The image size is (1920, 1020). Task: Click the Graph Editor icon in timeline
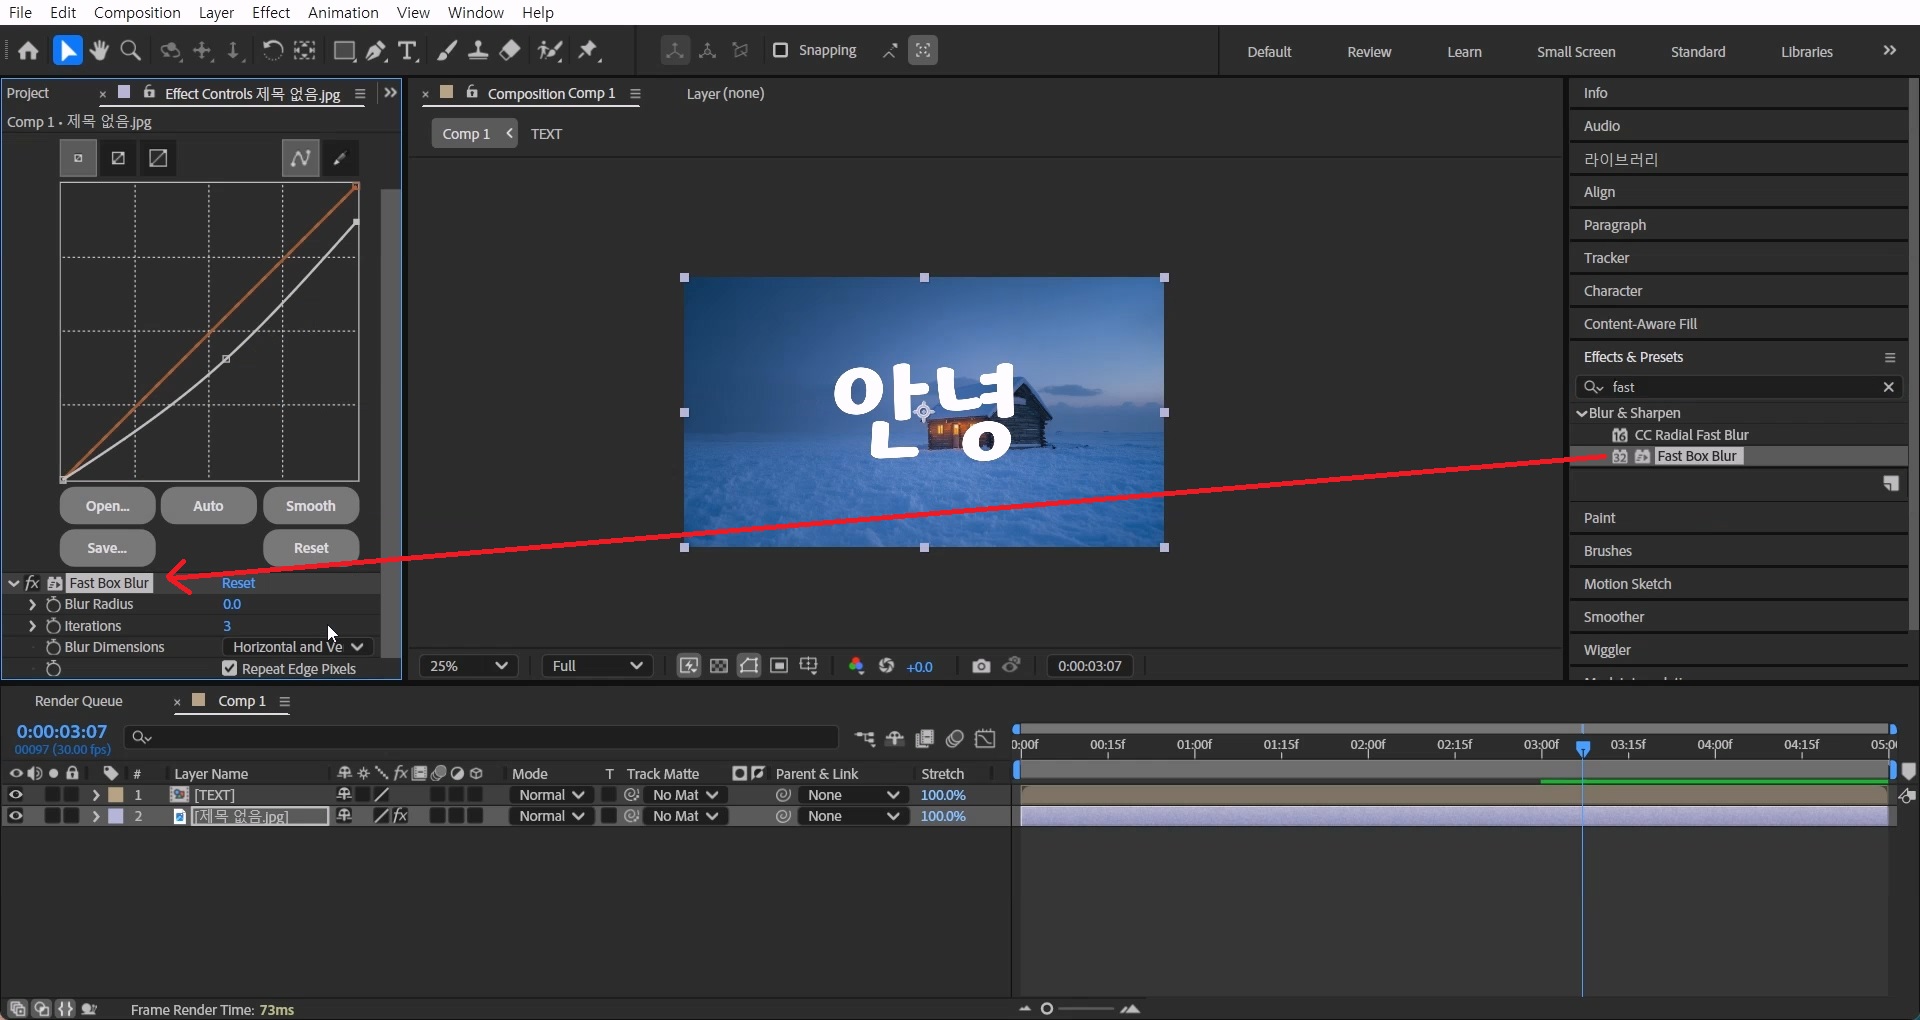click(985, 739)
